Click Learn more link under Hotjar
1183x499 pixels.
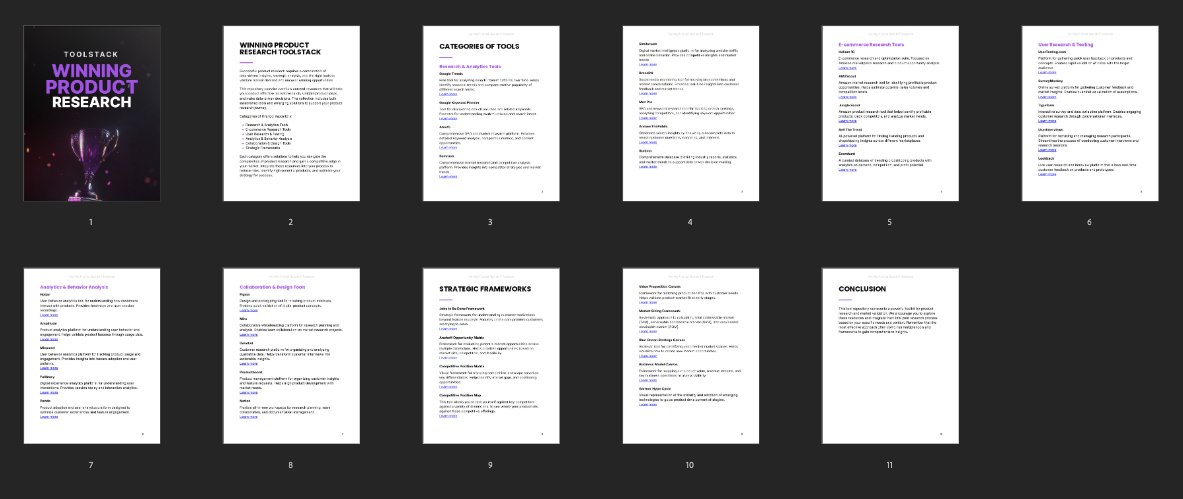coord(48,315)
